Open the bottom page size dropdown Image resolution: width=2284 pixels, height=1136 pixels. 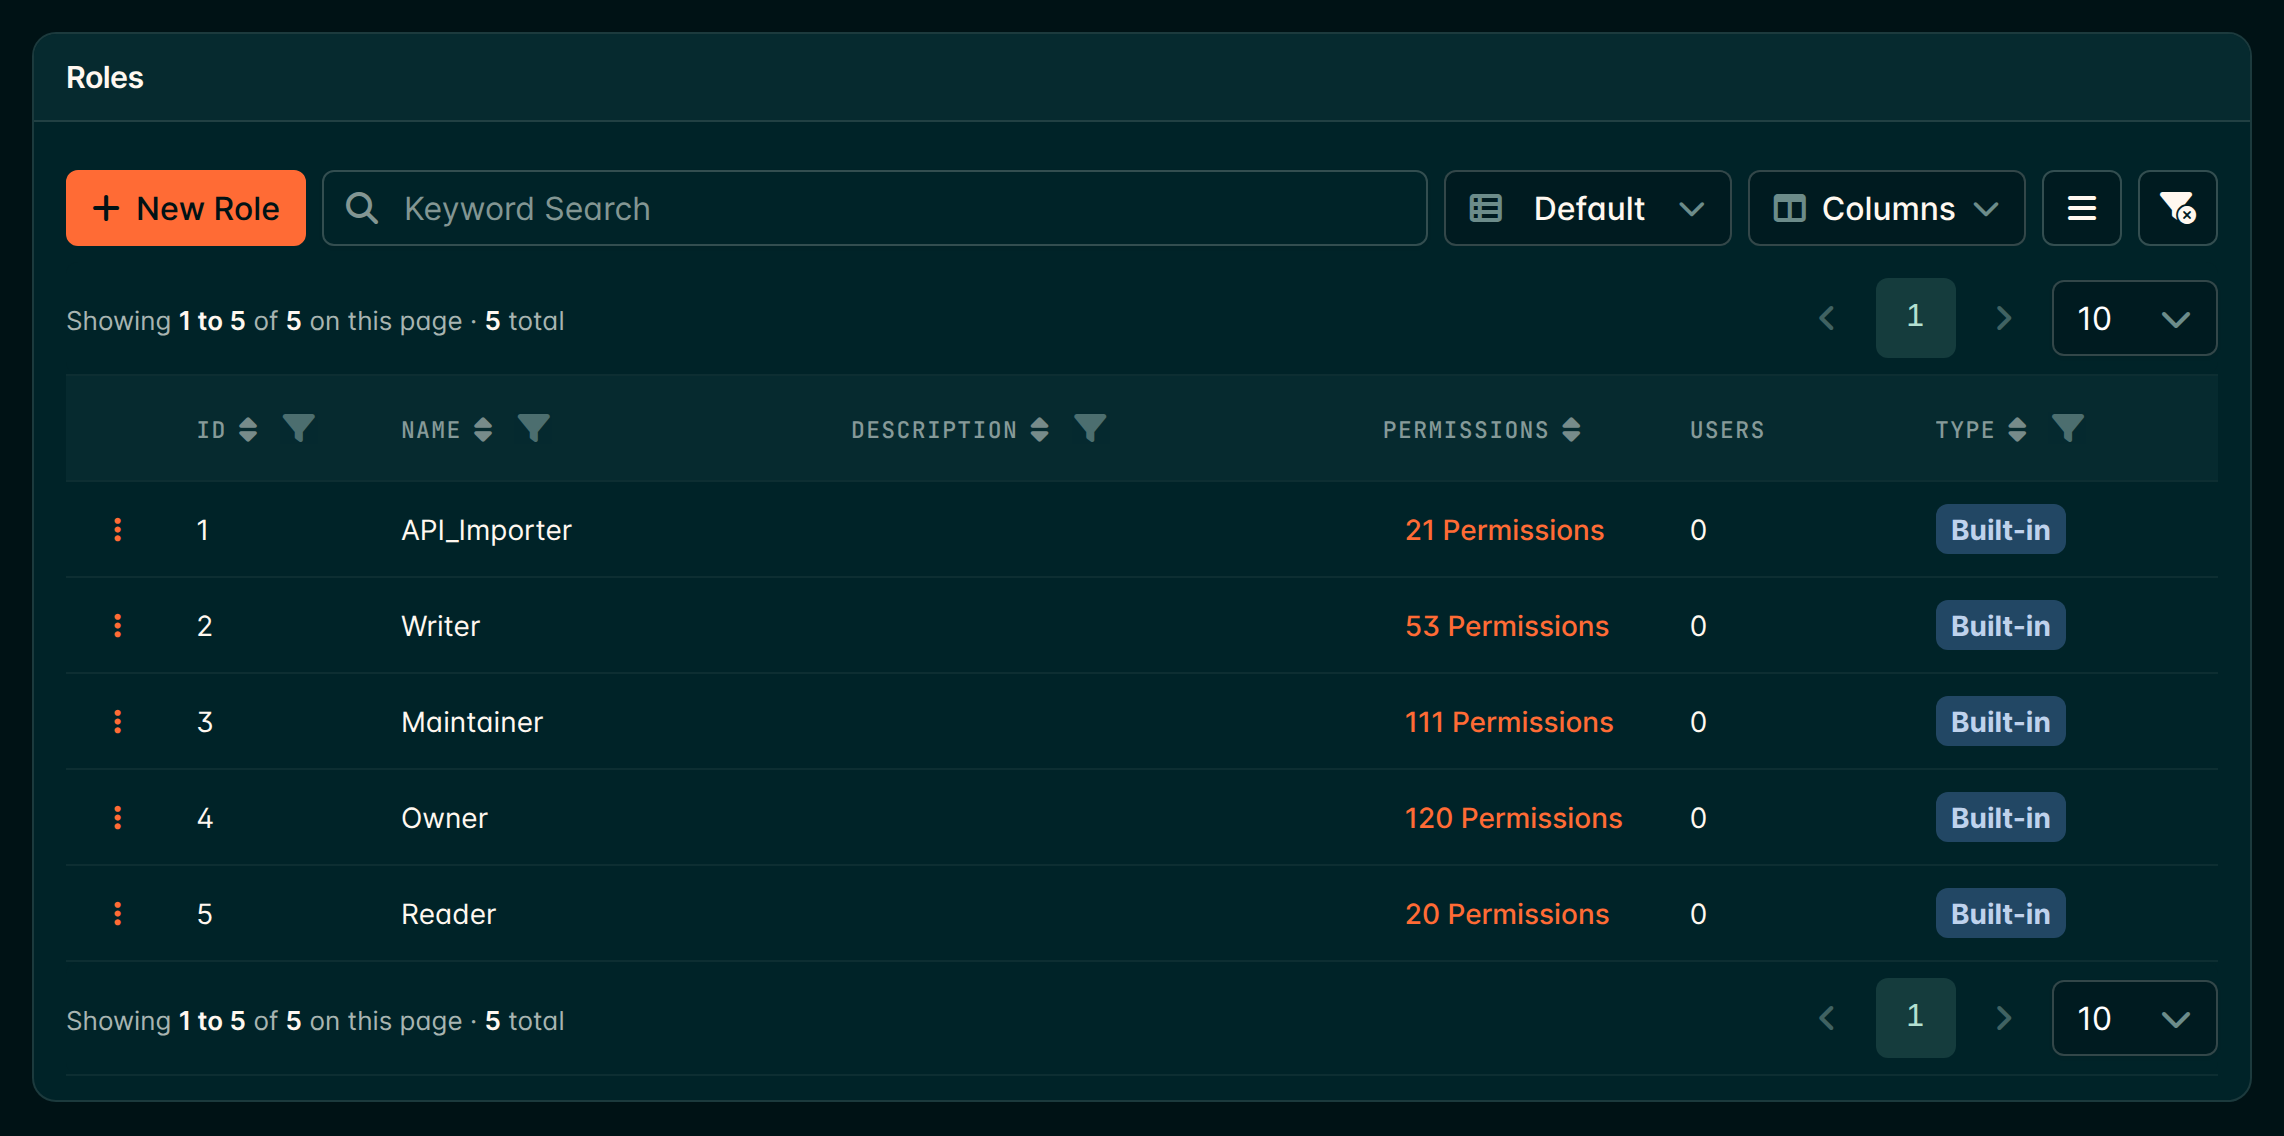(2134, 1018)
